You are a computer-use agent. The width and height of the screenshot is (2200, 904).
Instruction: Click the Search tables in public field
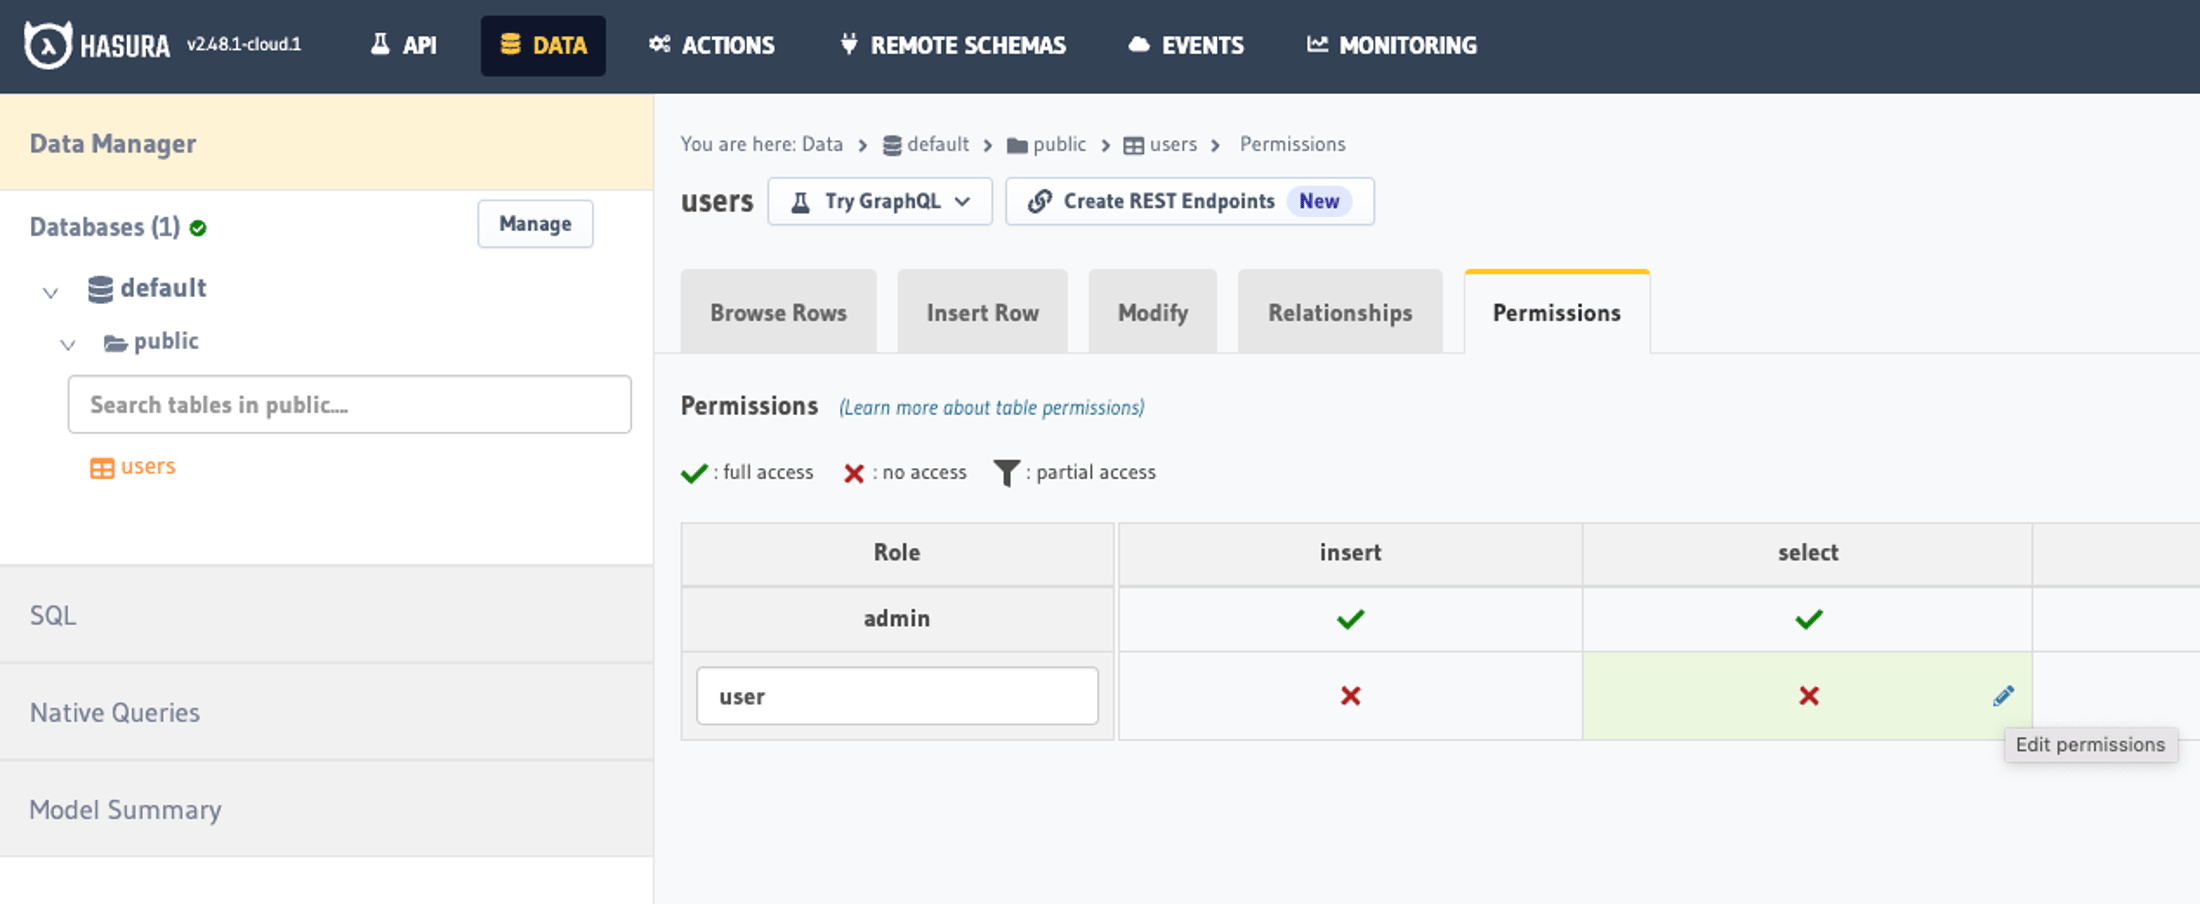click(349, 405)
